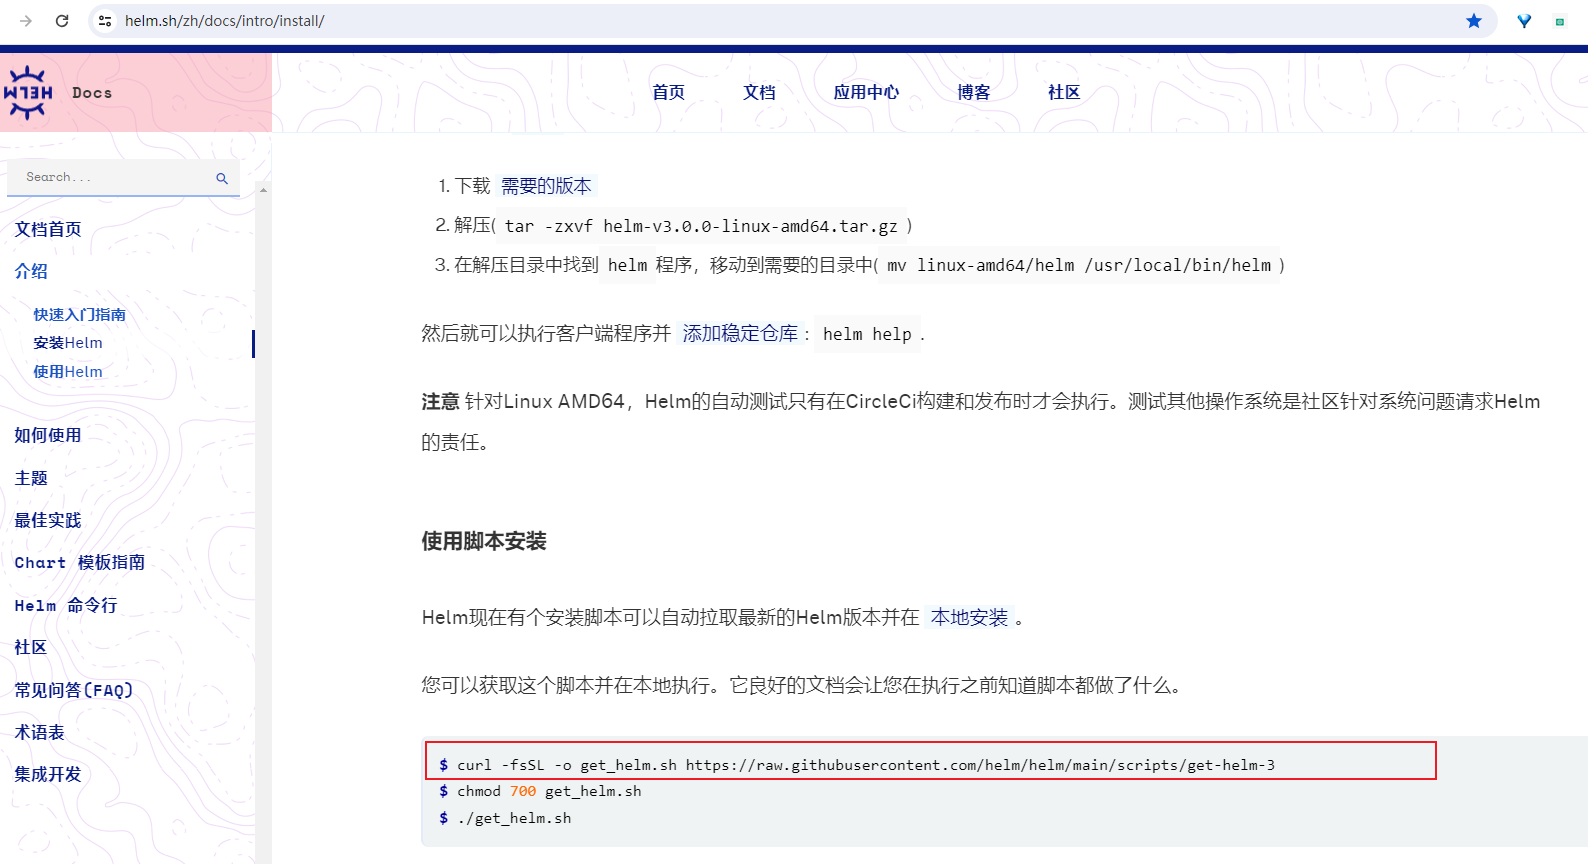Click the helm help code text

pyautogui.click(x=867, y=334)
